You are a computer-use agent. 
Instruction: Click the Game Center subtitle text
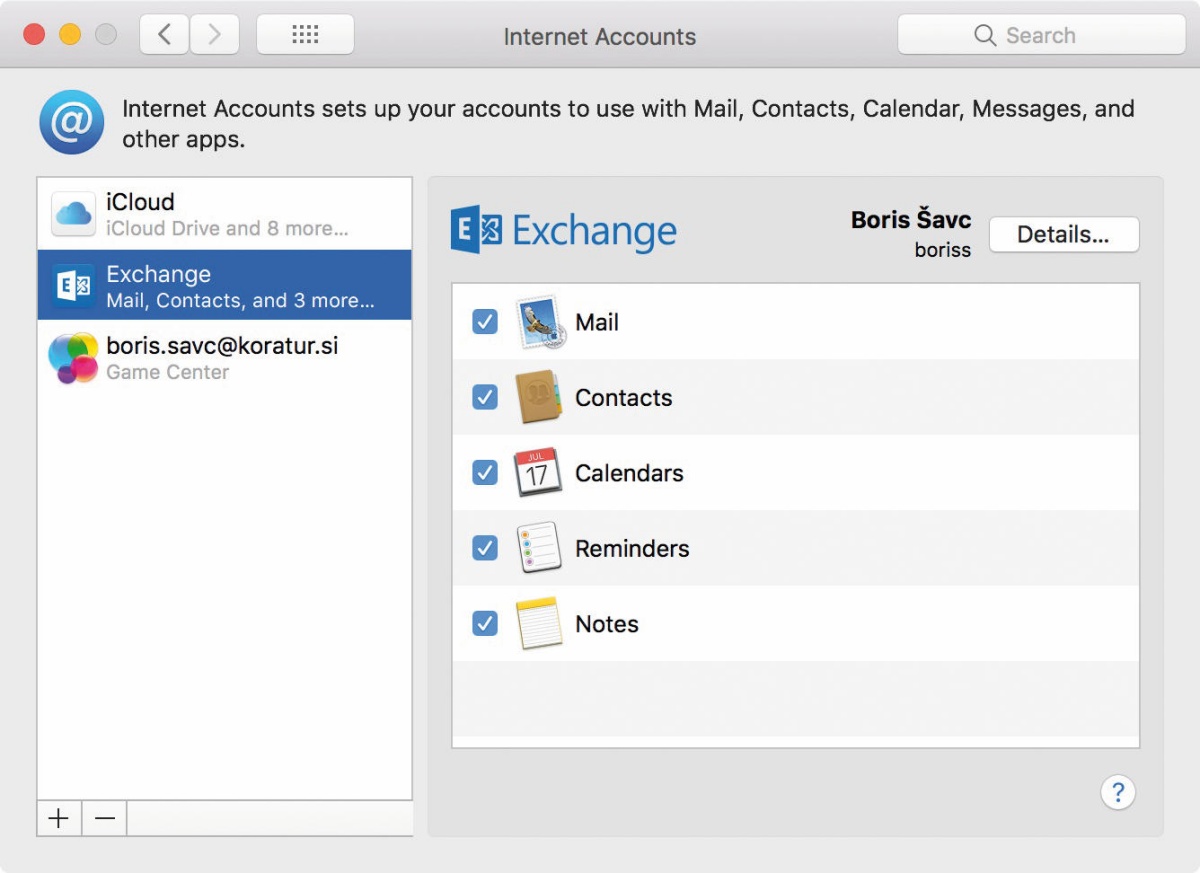(168, 372)
